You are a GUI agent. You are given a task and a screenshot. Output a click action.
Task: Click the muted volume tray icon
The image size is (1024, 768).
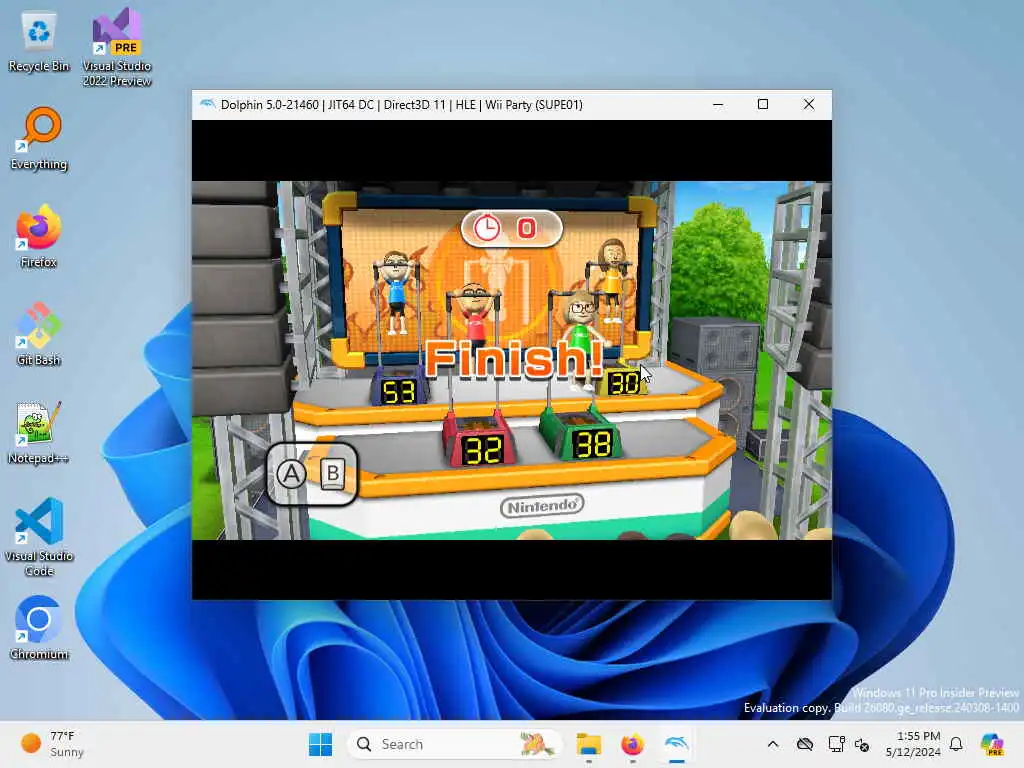coord(862,744)
